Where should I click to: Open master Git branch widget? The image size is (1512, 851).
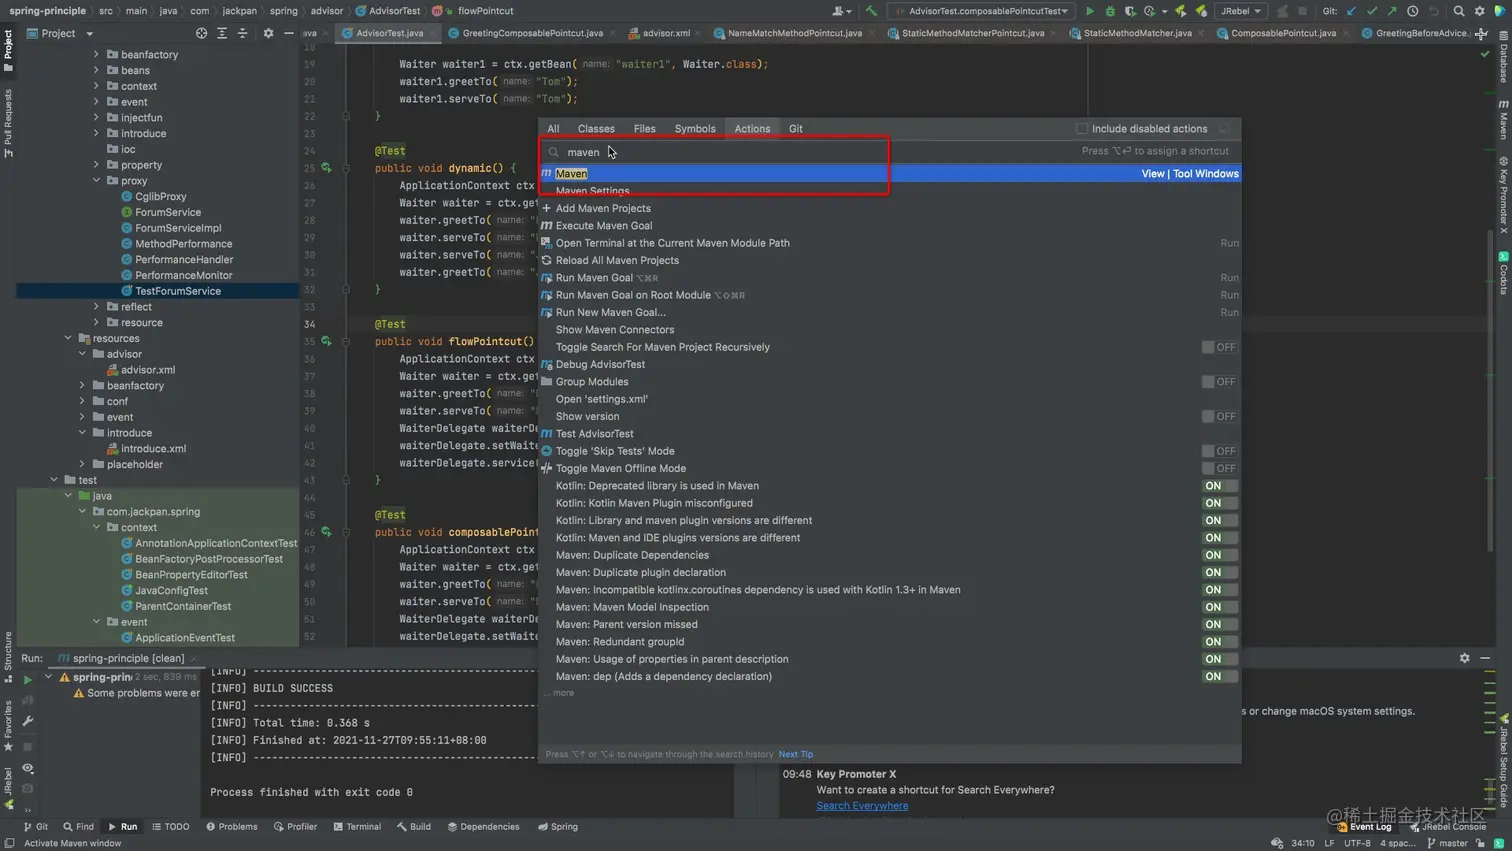click(x=1448, y=843)
